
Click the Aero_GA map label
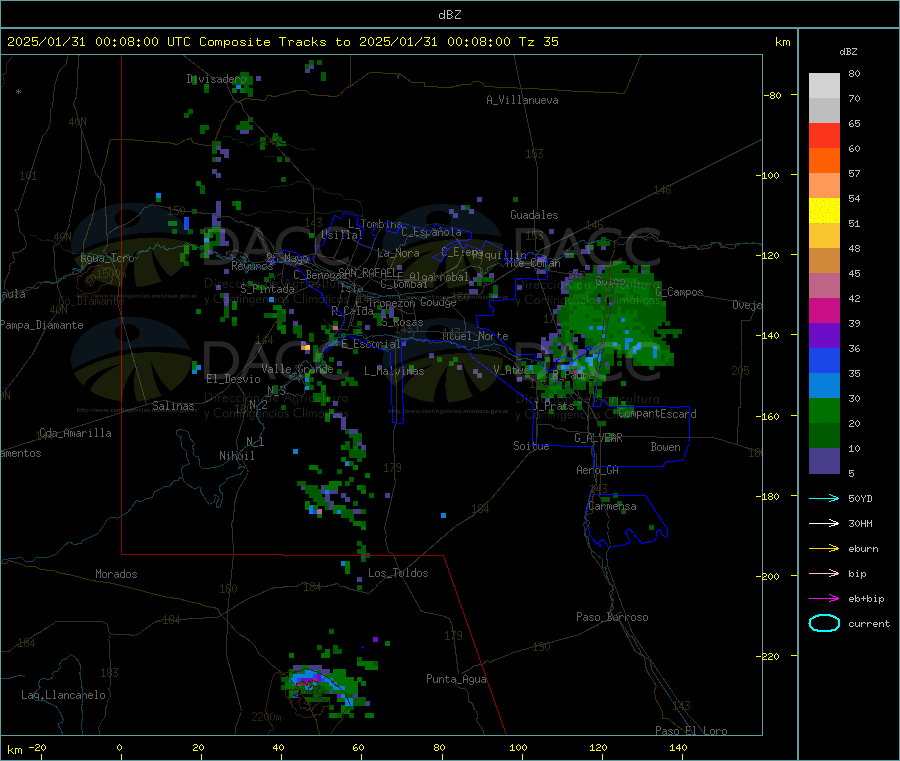(598, 470)
